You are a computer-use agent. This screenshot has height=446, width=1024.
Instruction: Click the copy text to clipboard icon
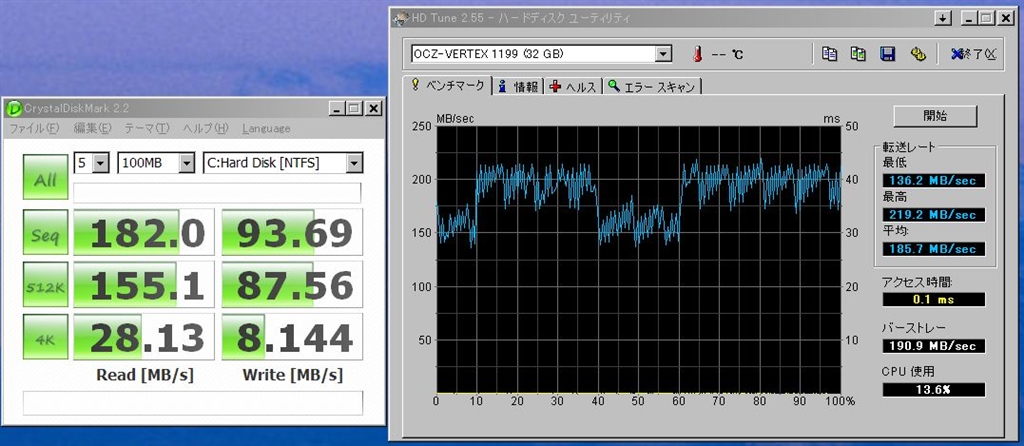point(829,54)
